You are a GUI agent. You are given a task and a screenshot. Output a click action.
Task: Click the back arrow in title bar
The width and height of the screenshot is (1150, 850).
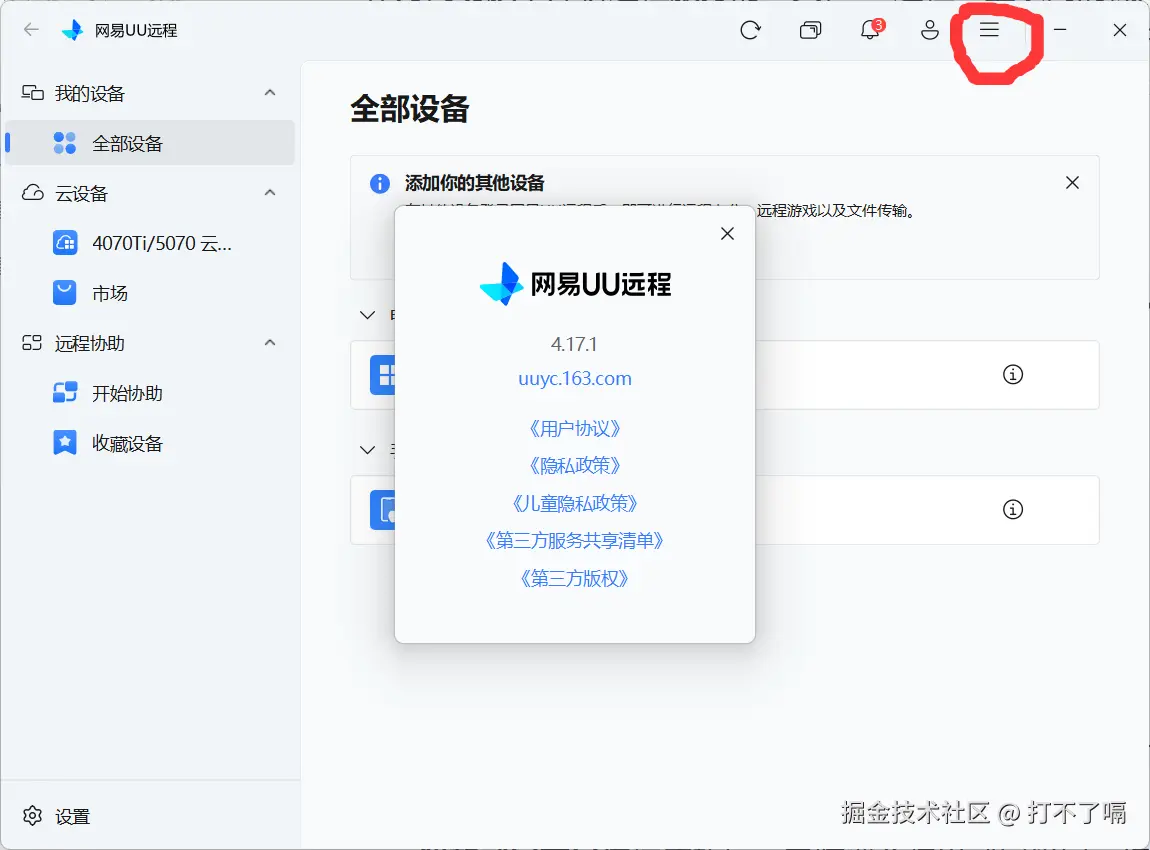[31, 29]
